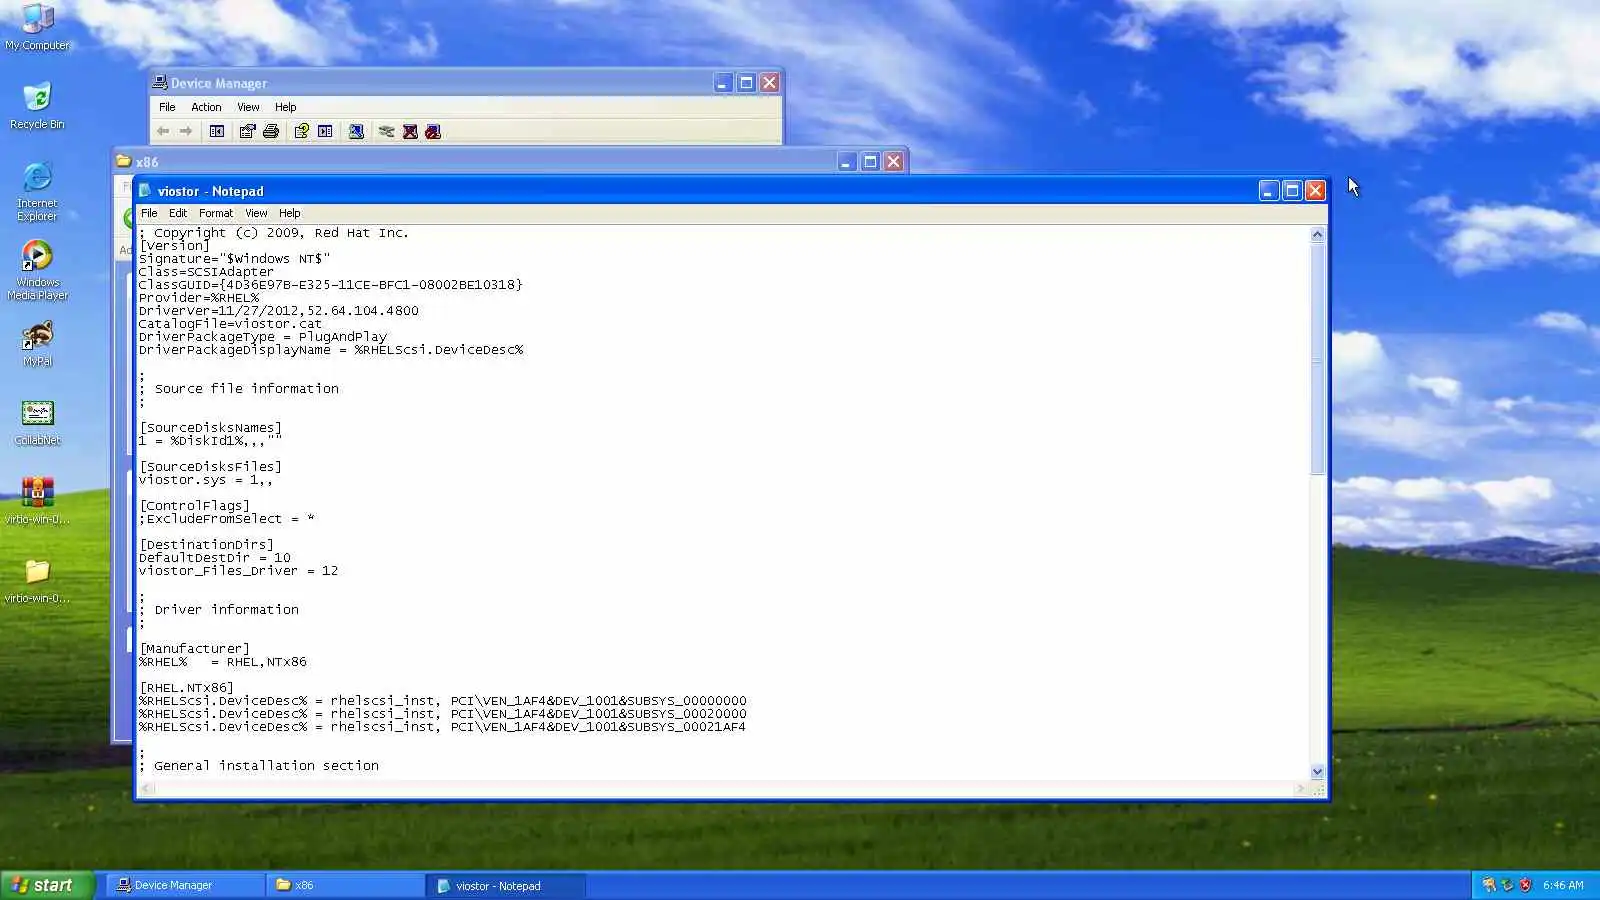1600x900 pixels.
Task: Click the Help question-mark icon in Device Manager toolbar
Action: click(301, 131)
